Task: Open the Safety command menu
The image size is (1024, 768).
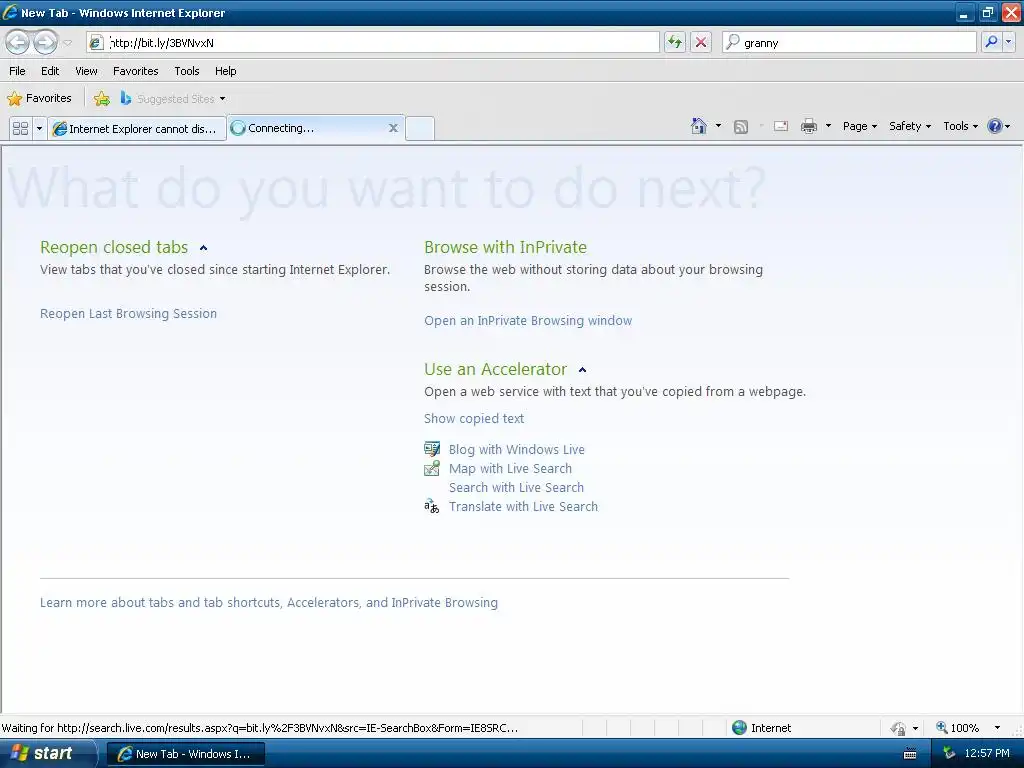Action: click(910, 126)
